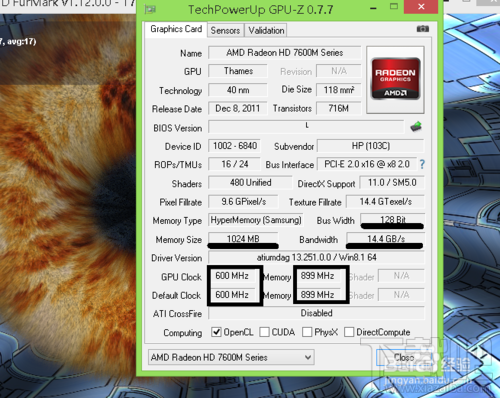Click the Pixel Fillrate '9.6 GPixel/s'

243,202
